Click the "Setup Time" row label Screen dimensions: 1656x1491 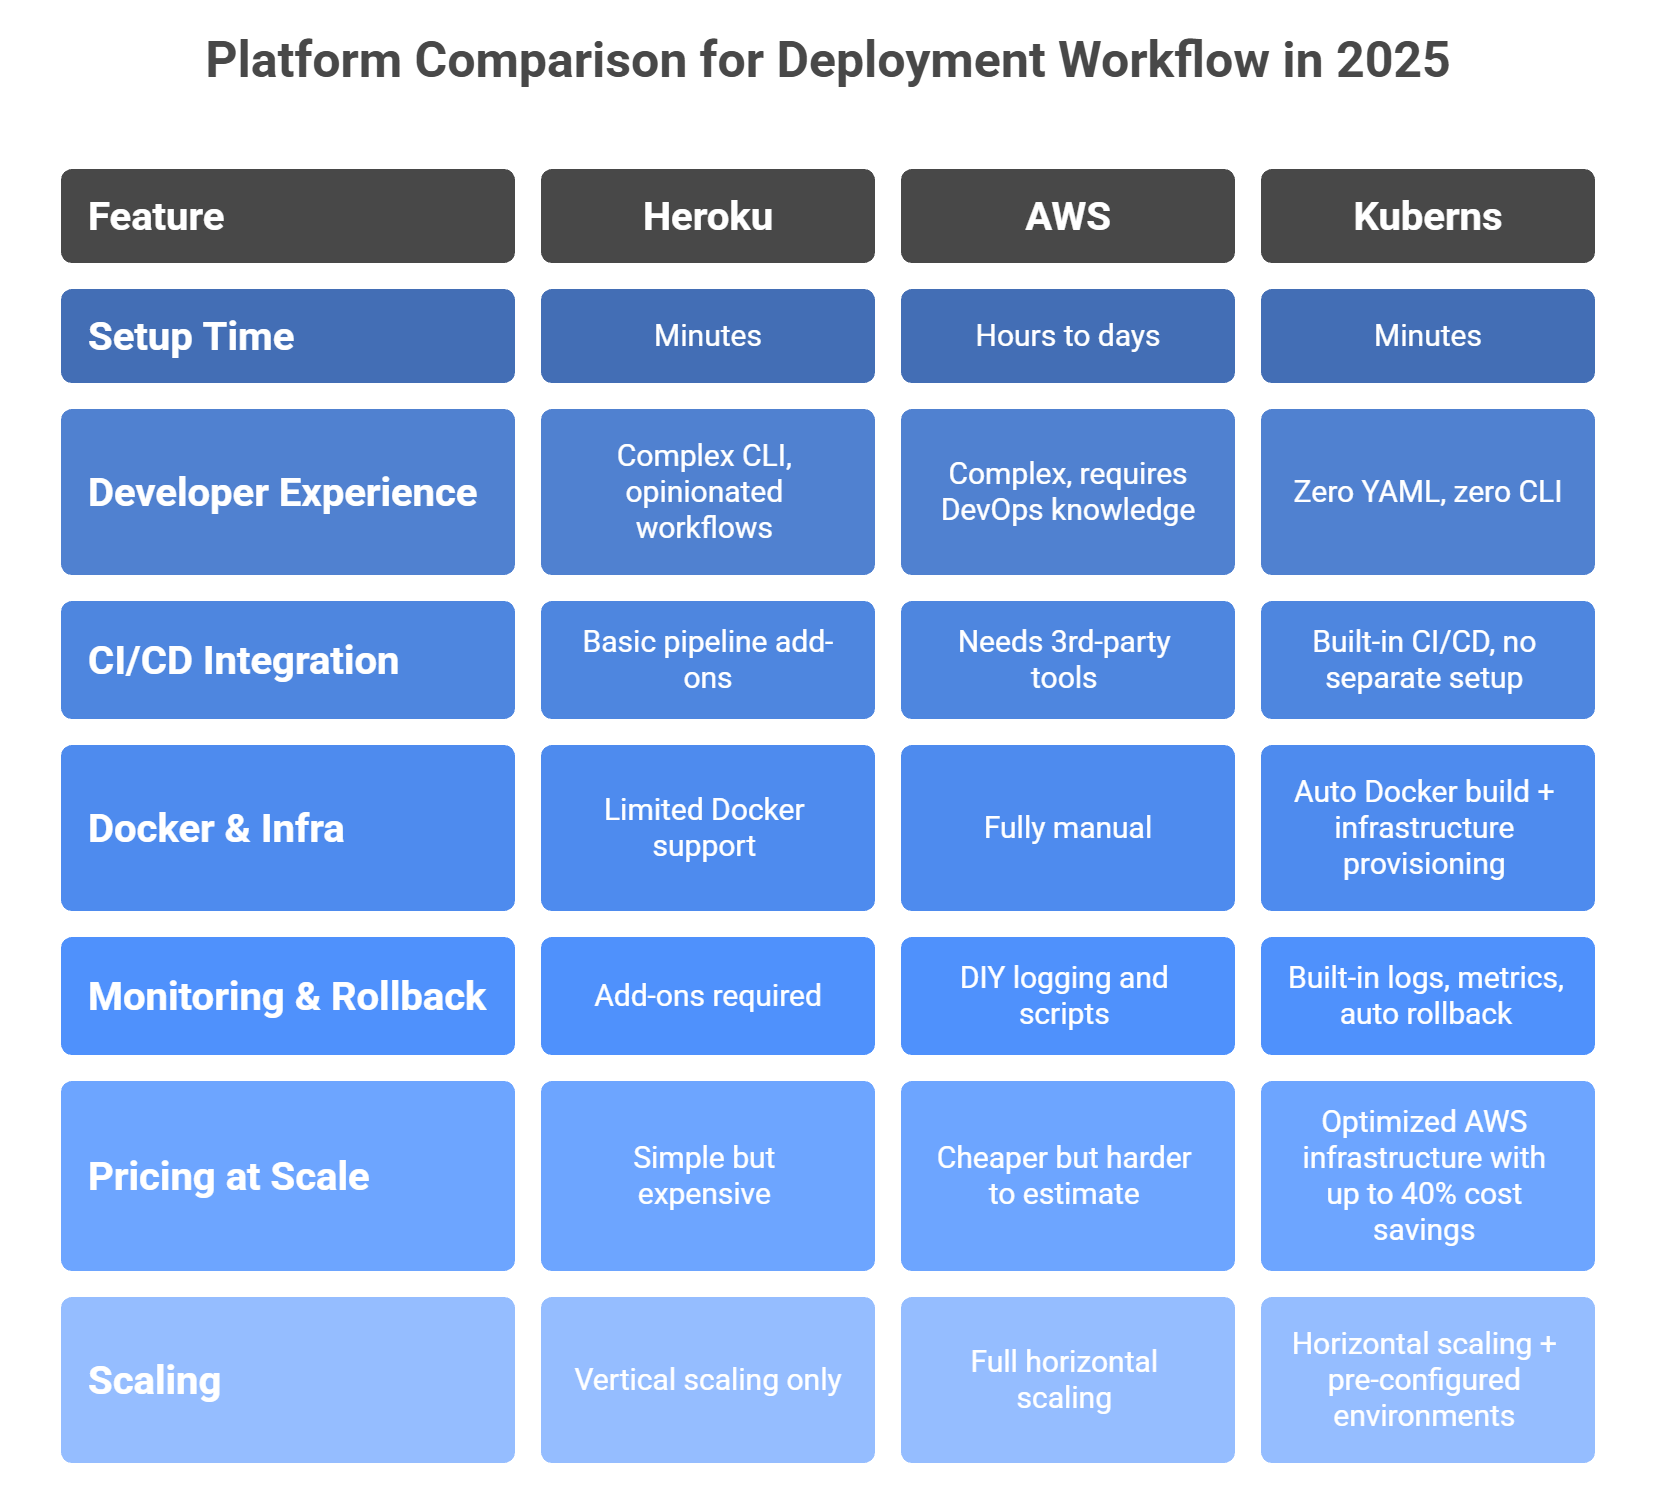(x=288, y=336)
